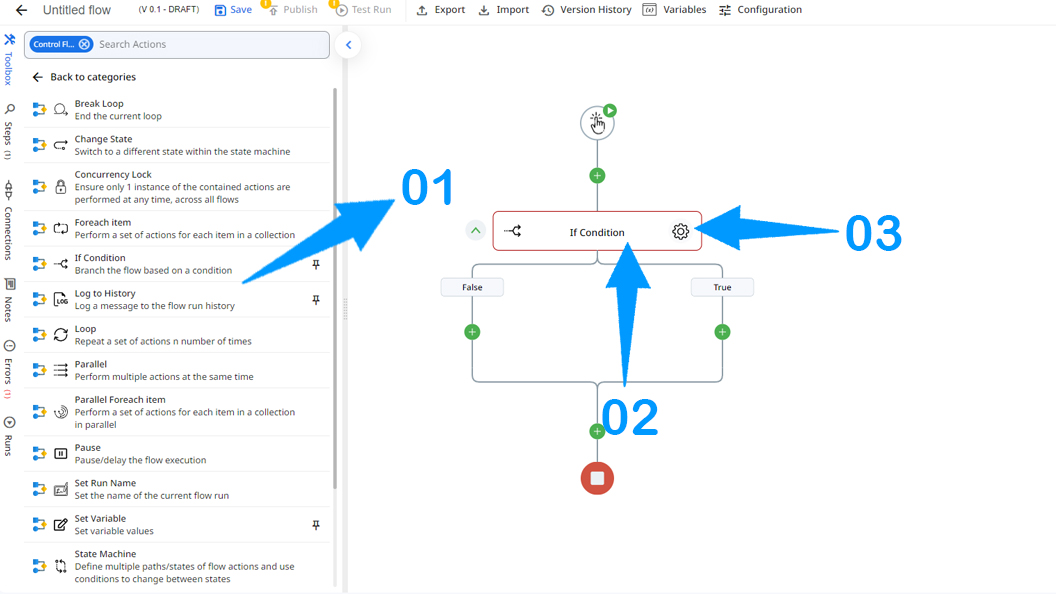The width and height of the screenshot is (1056, 594).
Task: Click the Foreach item loop icon
Action: tap(61, 228)
